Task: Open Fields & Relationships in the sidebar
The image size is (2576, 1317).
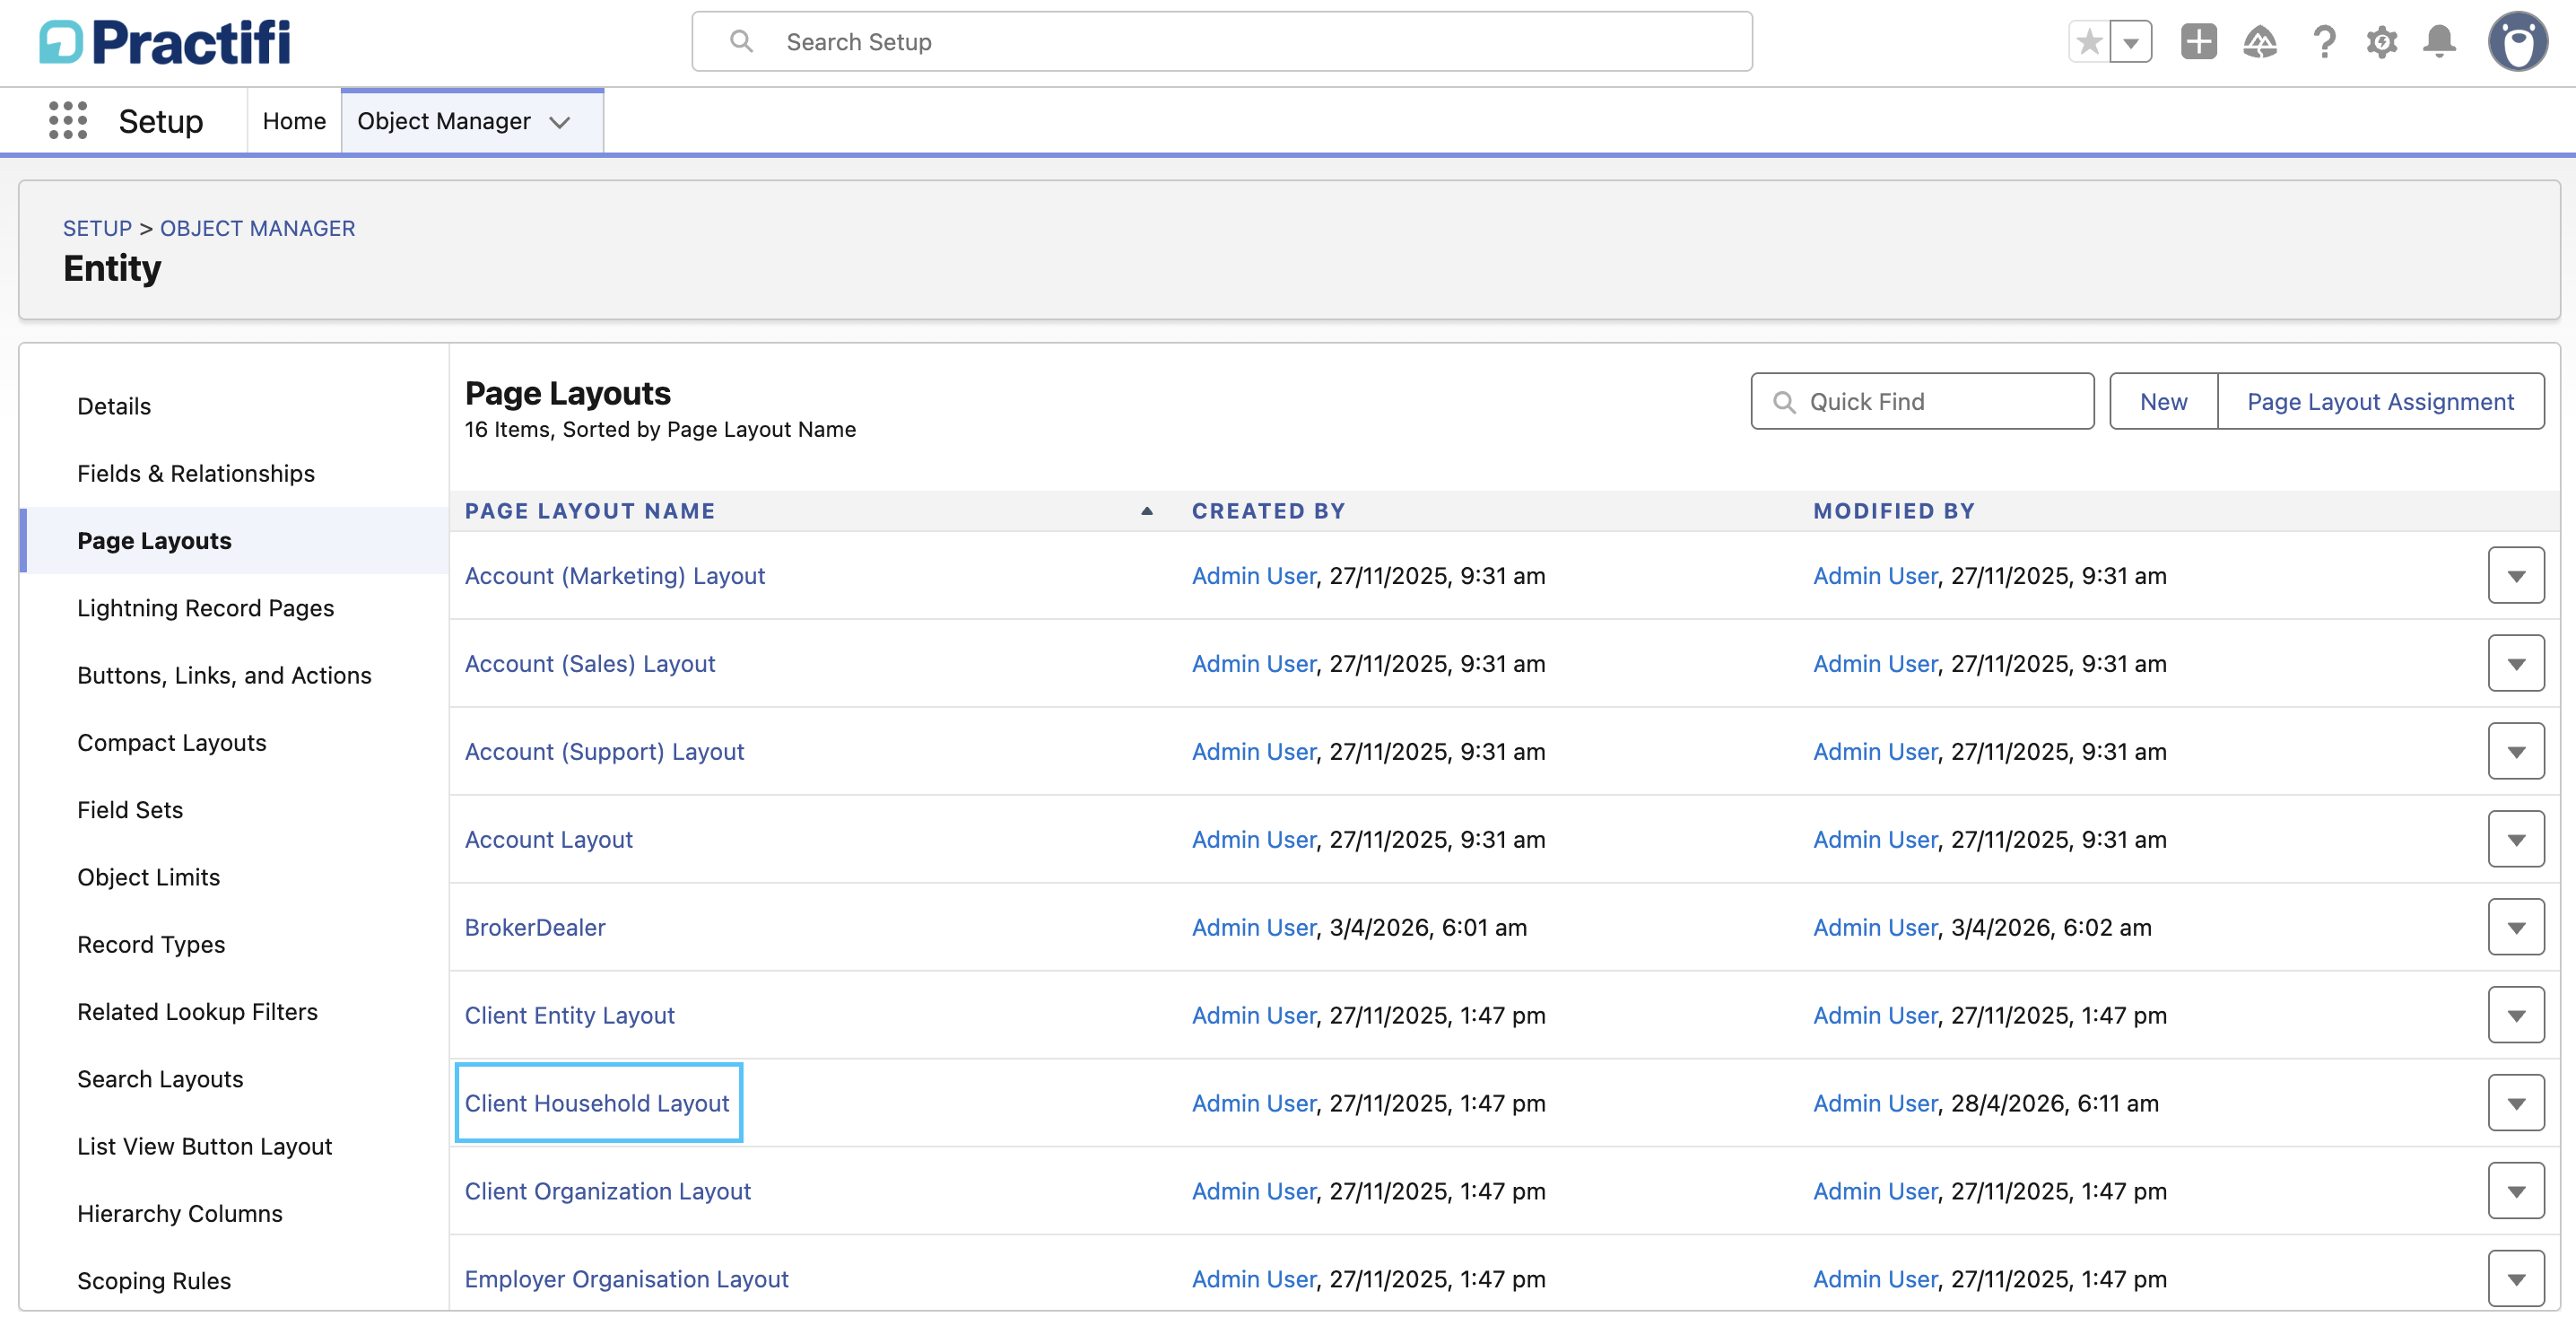Action: [x=196, y=473]
